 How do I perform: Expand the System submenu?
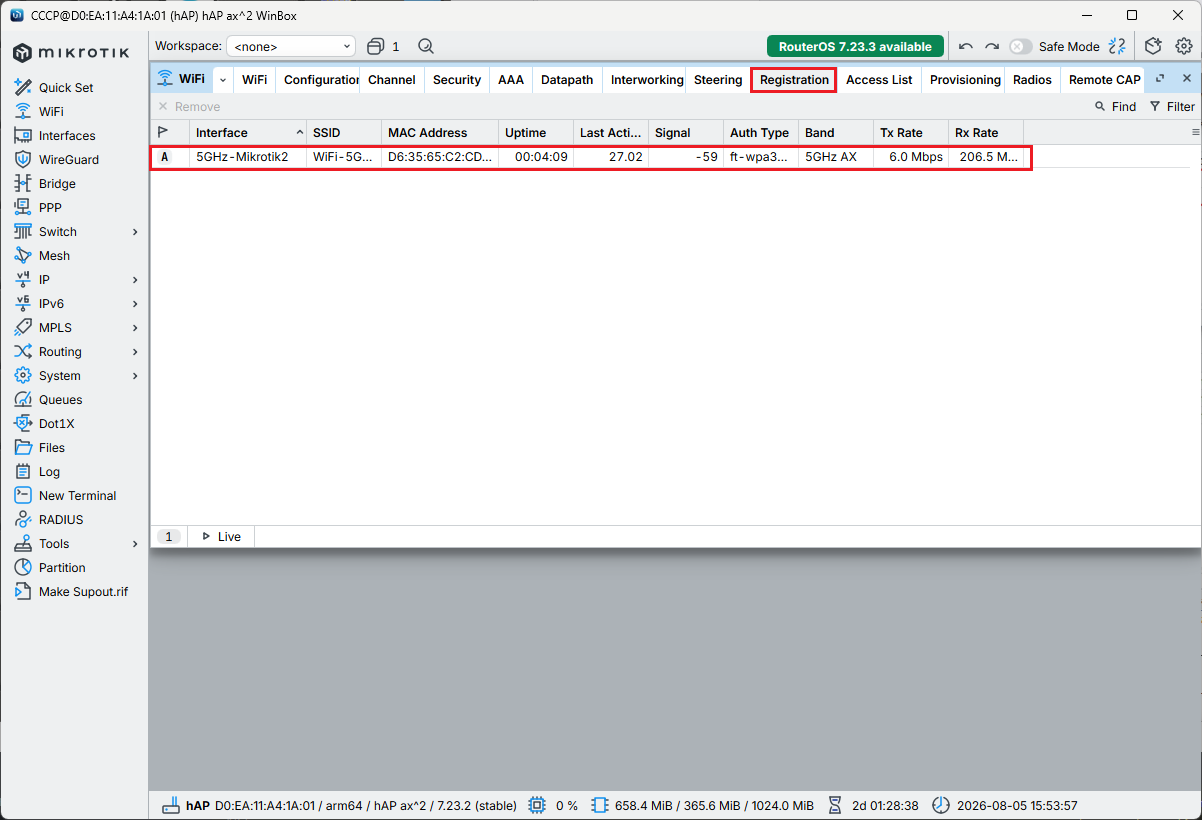(x=135, y=376)
